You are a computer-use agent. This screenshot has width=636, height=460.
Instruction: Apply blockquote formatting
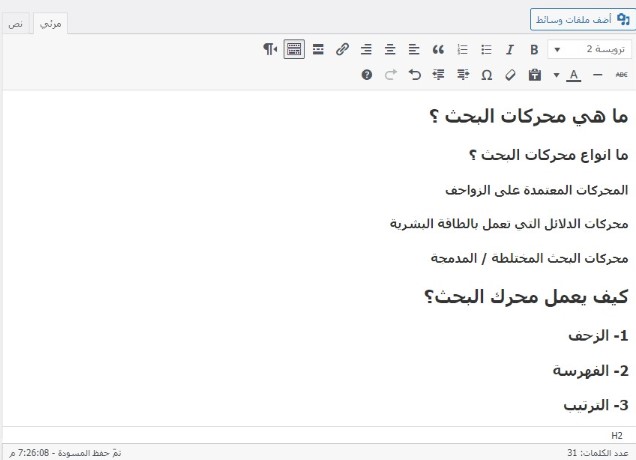click(438, 49)
